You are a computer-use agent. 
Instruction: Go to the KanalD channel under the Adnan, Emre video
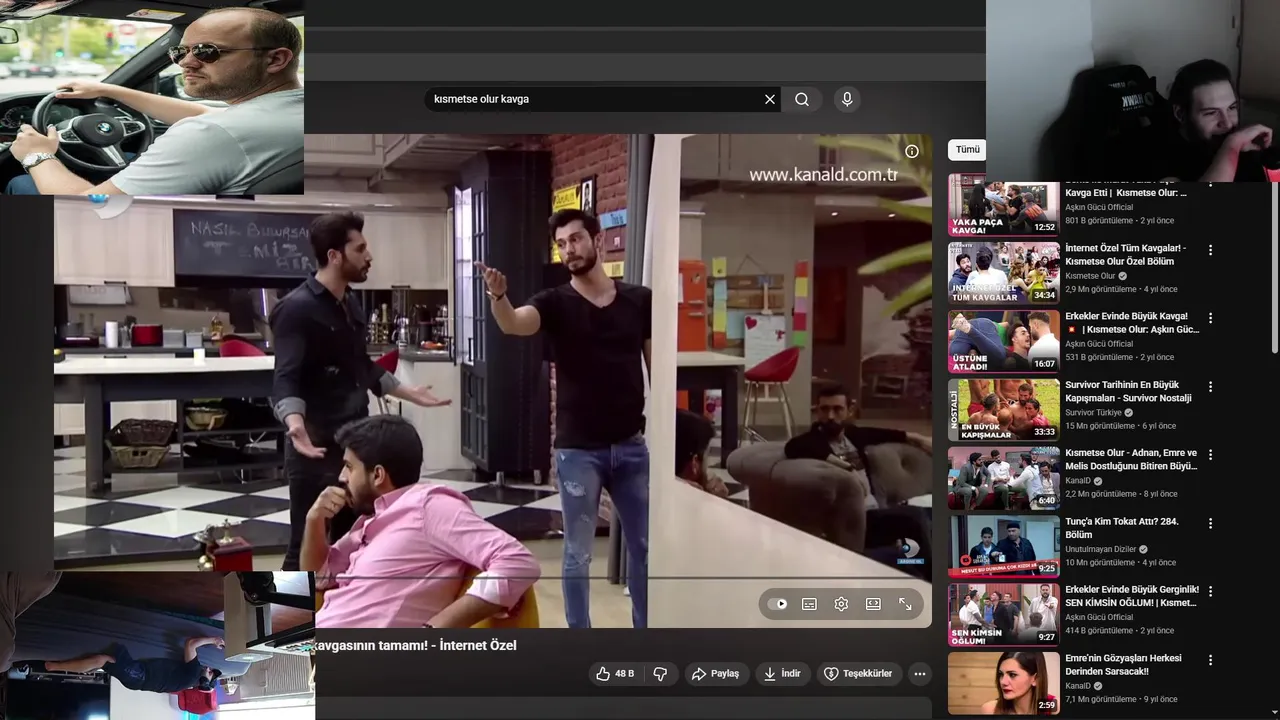coord(1078,481)
